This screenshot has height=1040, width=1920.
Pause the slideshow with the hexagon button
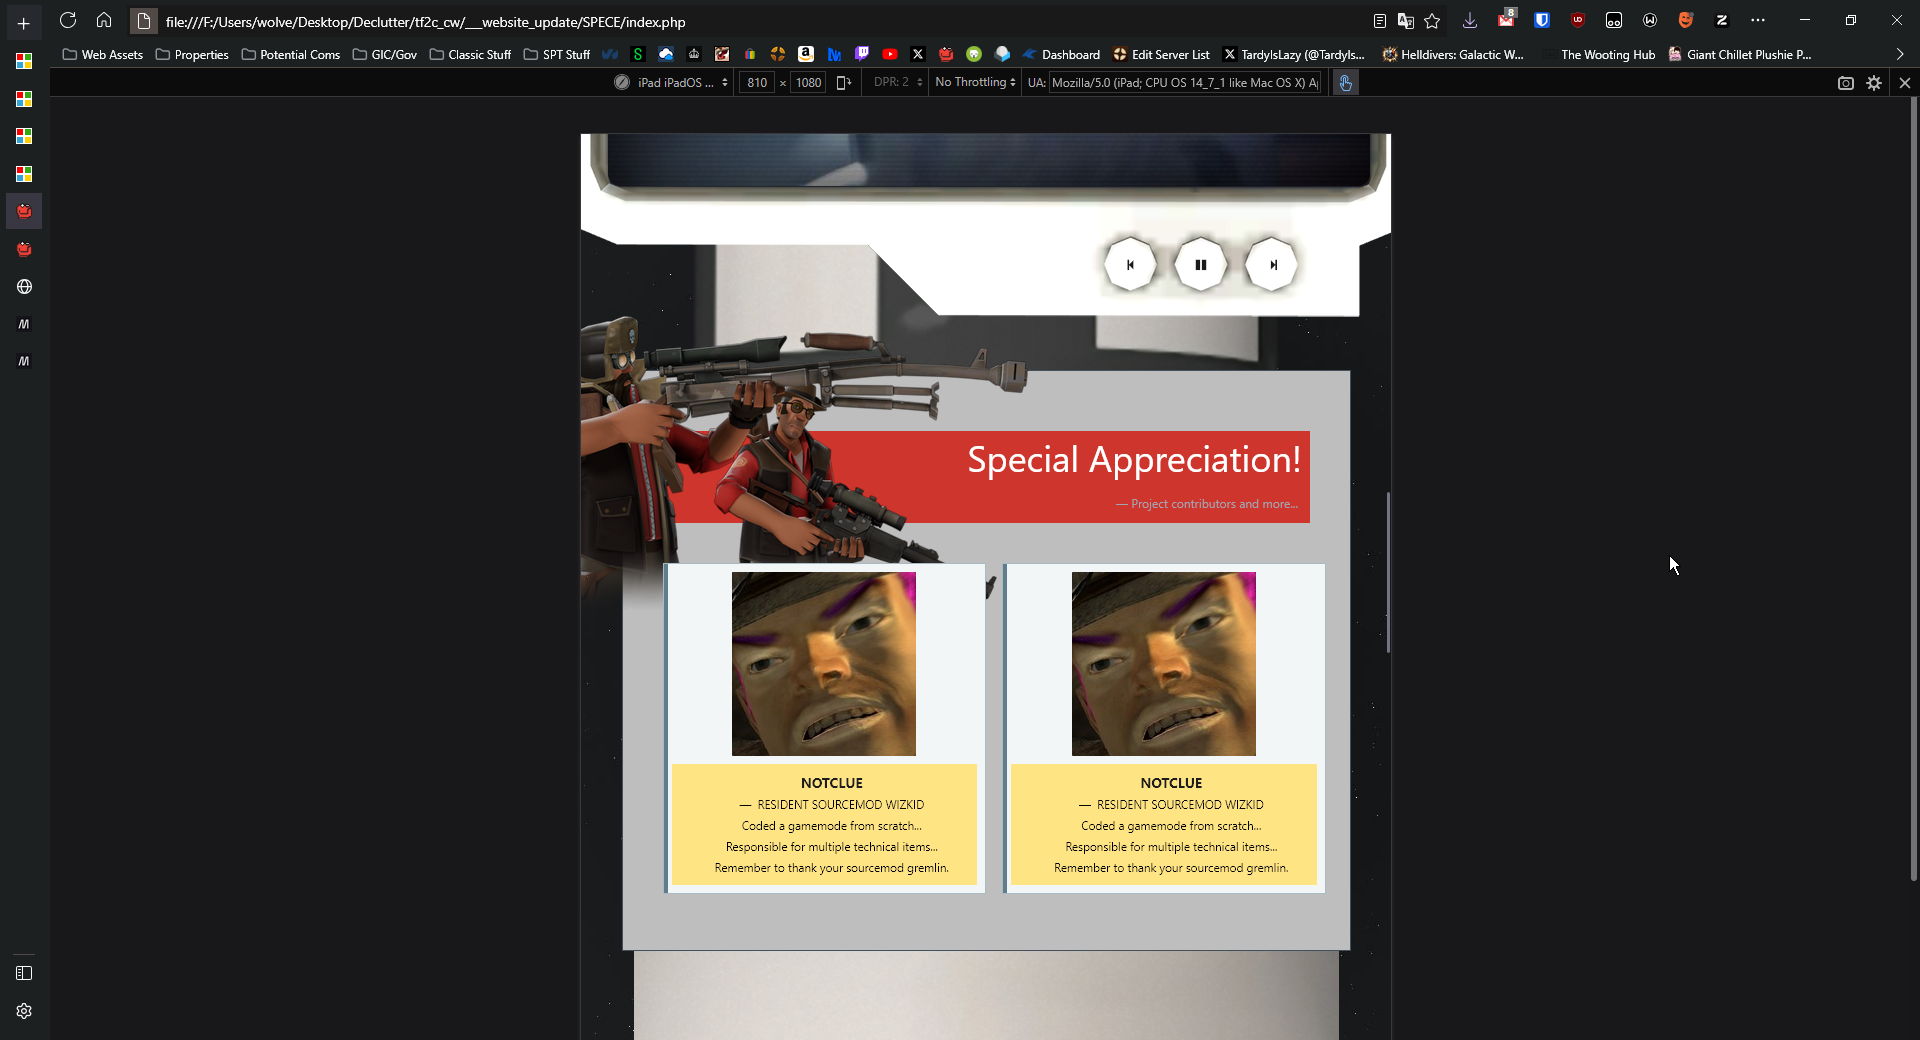[1201, 265]
